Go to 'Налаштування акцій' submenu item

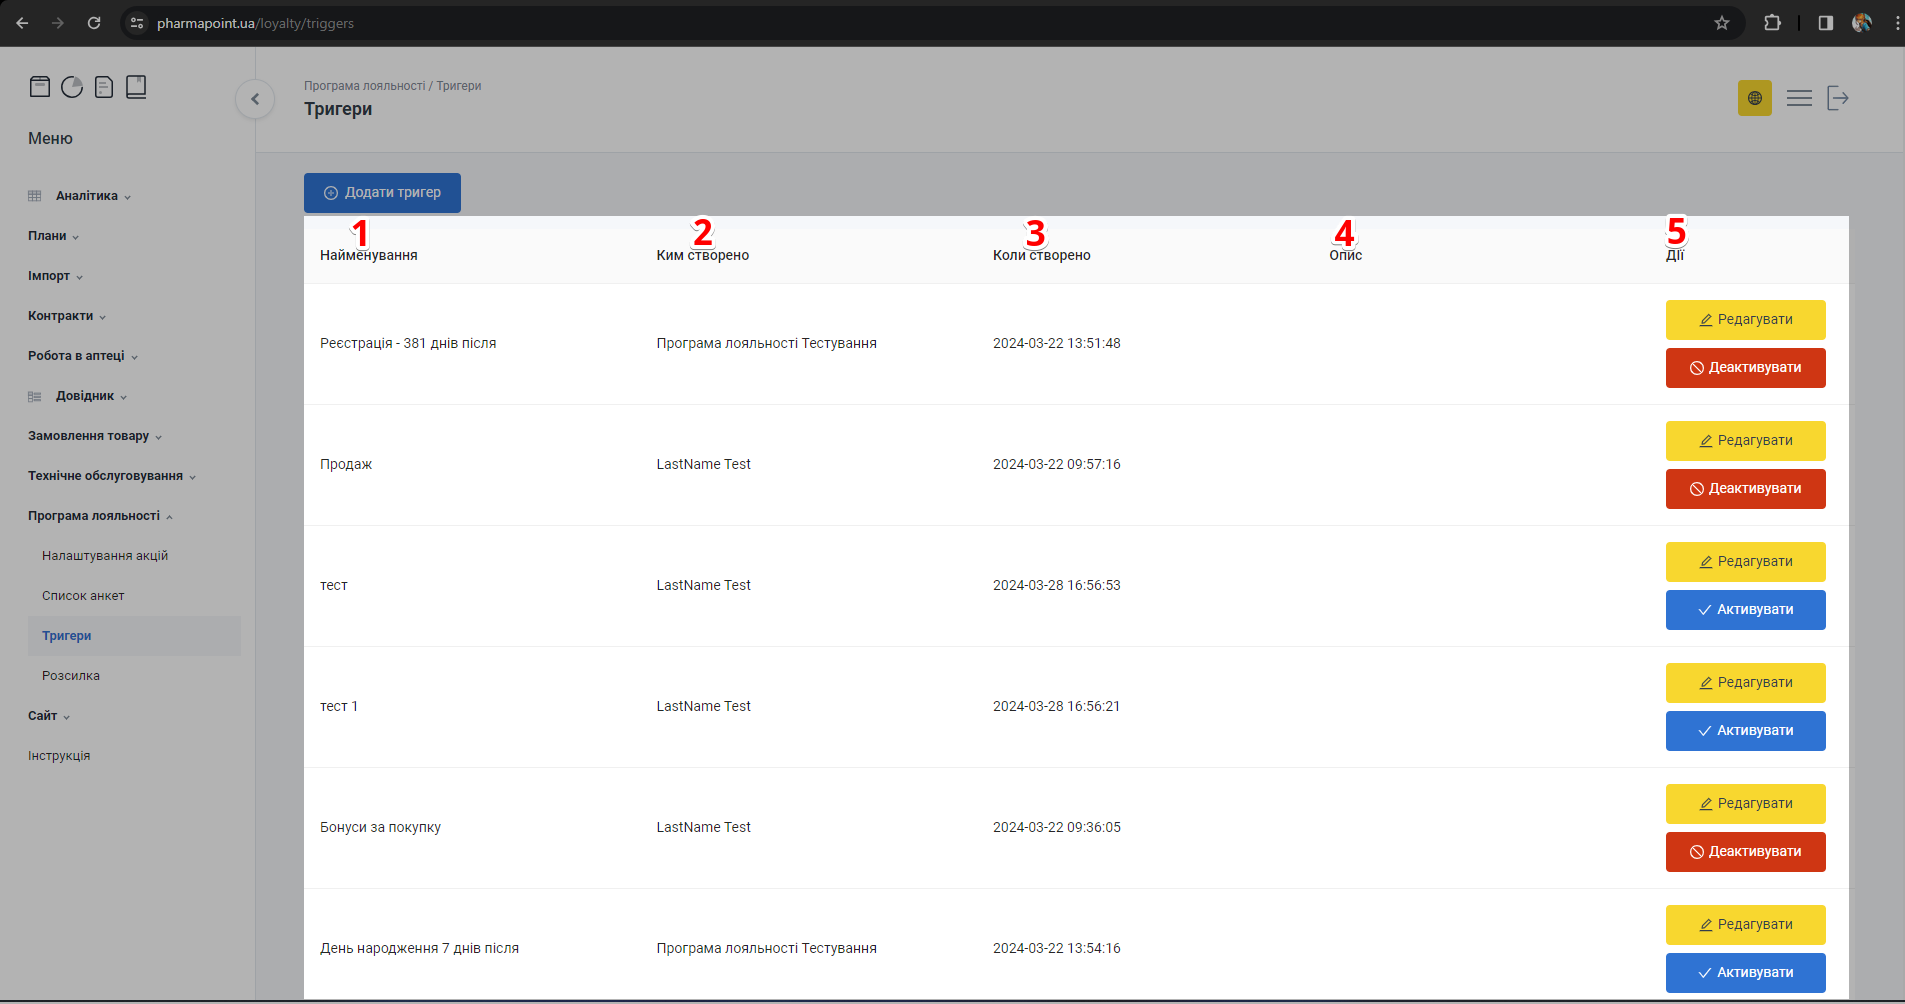point(105,556)
